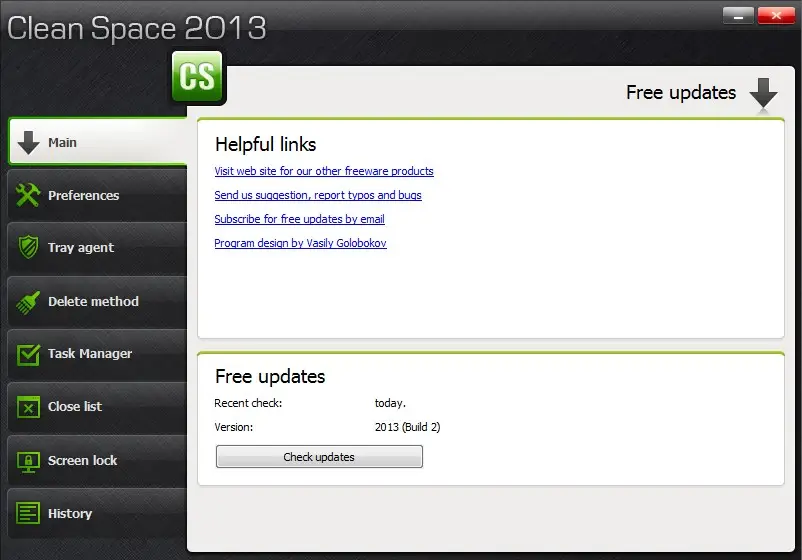This screenshot has width=802, height=560.
Task: Minimize the Clean Space window
Action: [x=738, y=16]
